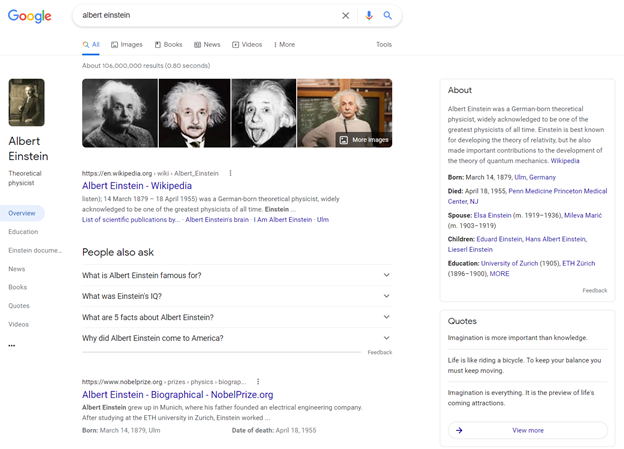Select the All search tab
Image resolution: width=624 pixels, height=449 pixels.
coord(91,45)
